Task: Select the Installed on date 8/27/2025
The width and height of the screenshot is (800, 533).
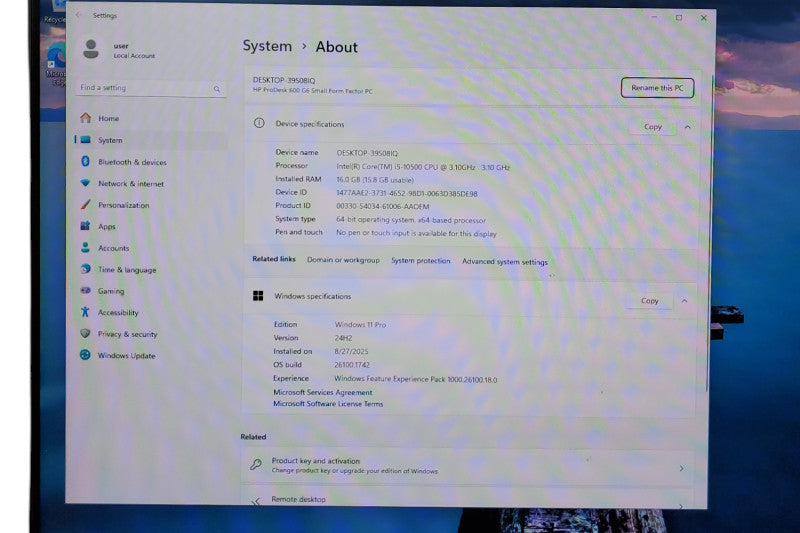Action: coord(351,351)
